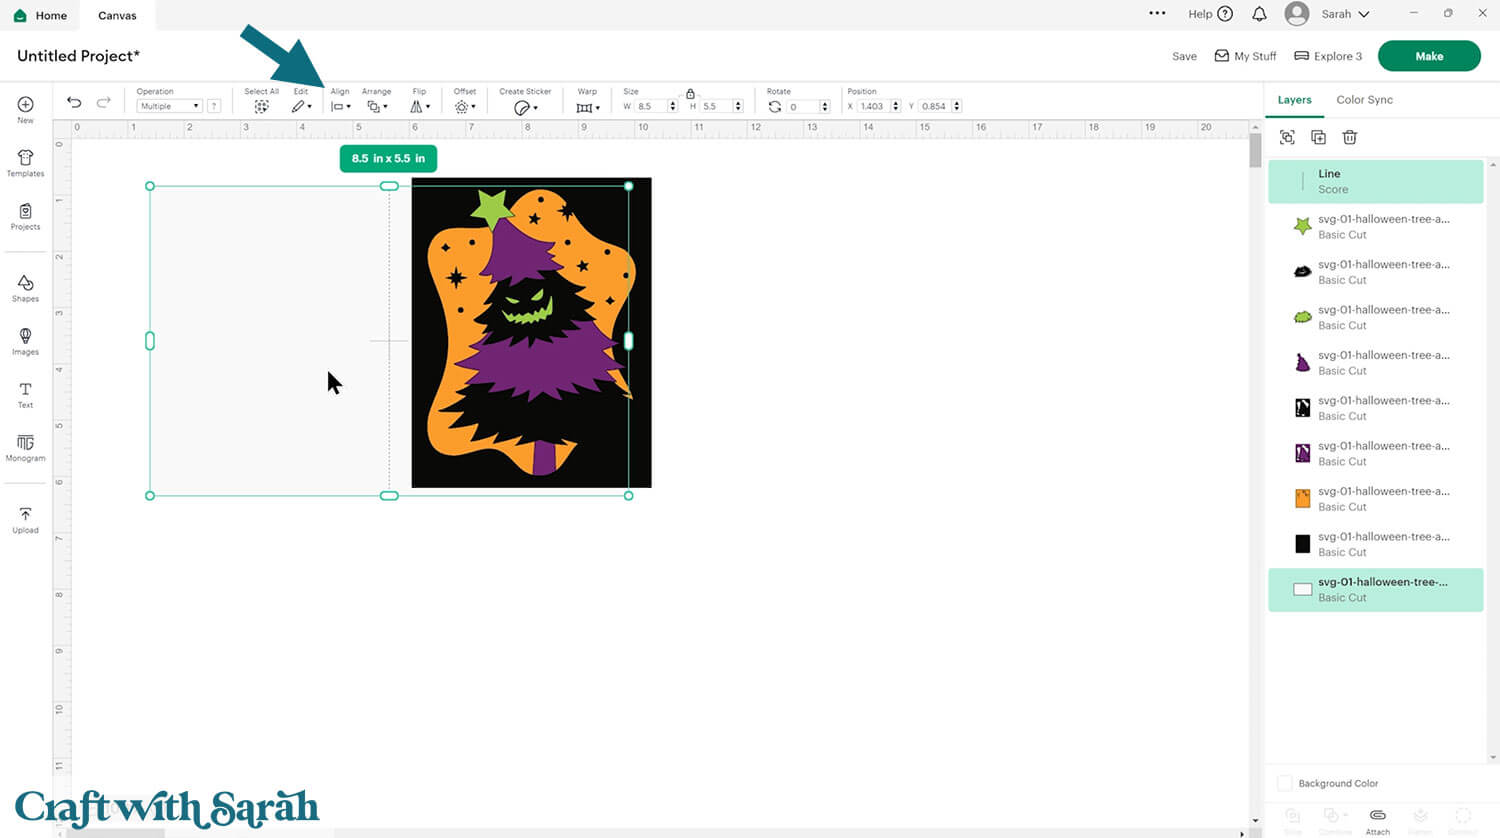Save the Untitled Project
This screenshot has width=1500, height=838.
click(x=1184, y=56)
